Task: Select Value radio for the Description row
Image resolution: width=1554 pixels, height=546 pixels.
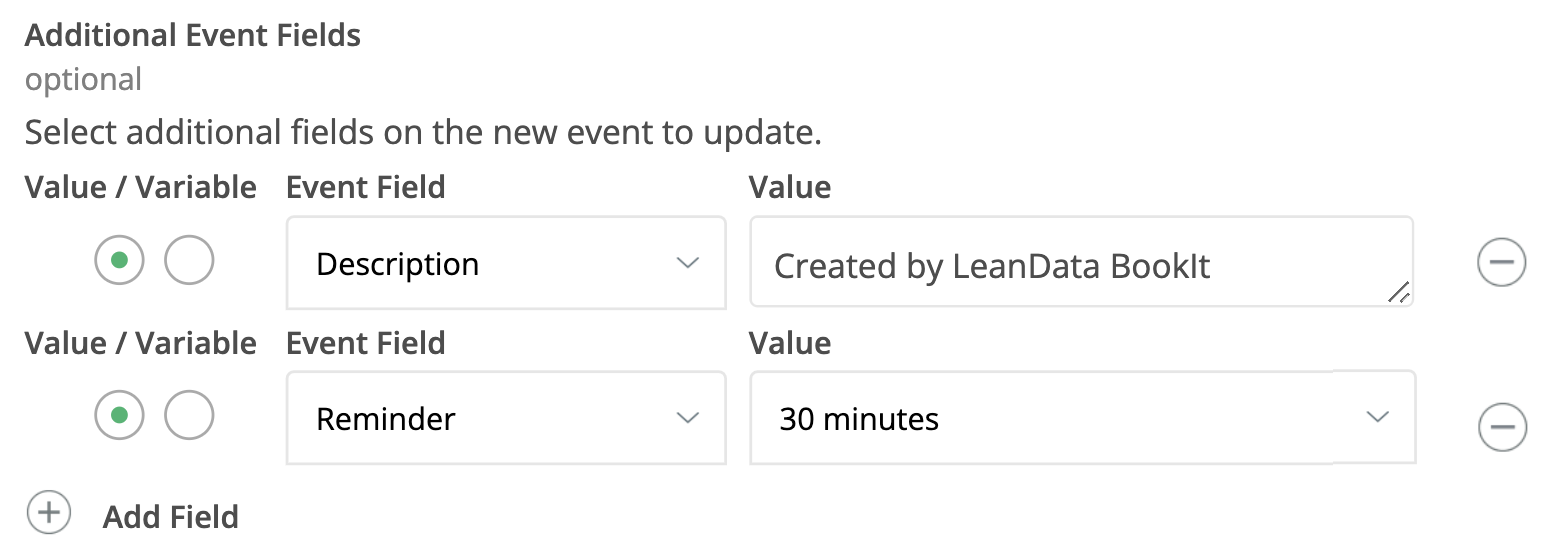Action: (120, 261)
